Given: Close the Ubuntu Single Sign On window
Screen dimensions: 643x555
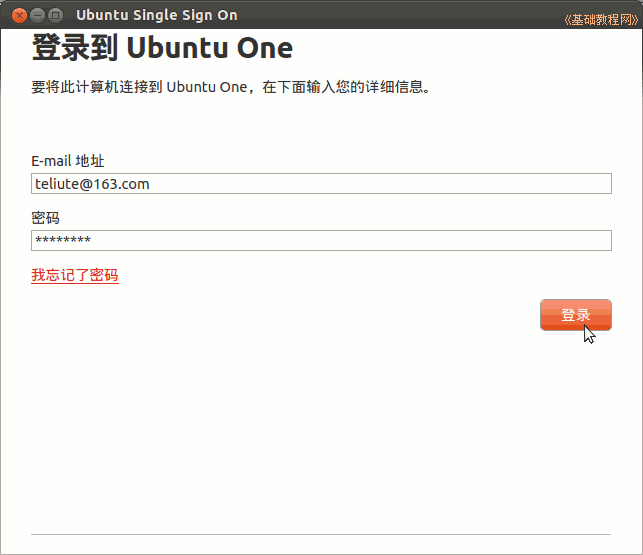Looking at the screenshot, I should point(19,16).
